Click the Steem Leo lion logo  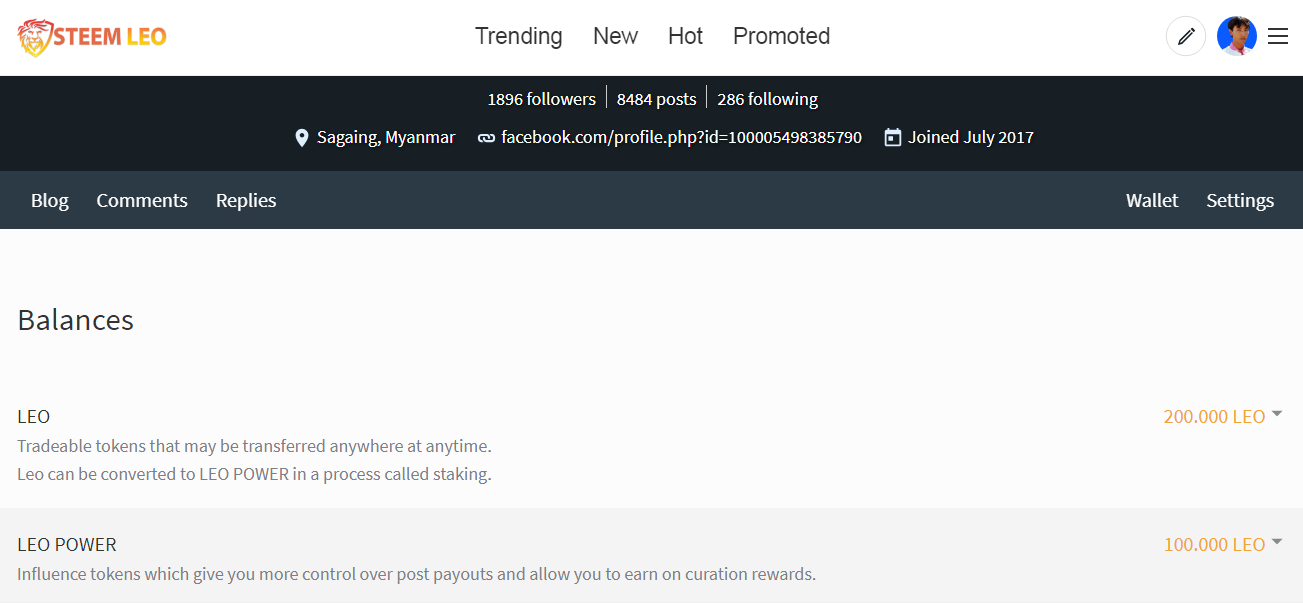(x=33, y=37)
